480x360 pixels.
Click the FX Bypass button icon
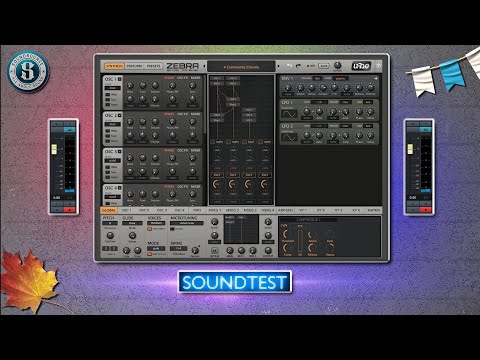click(x=214, y=250)
